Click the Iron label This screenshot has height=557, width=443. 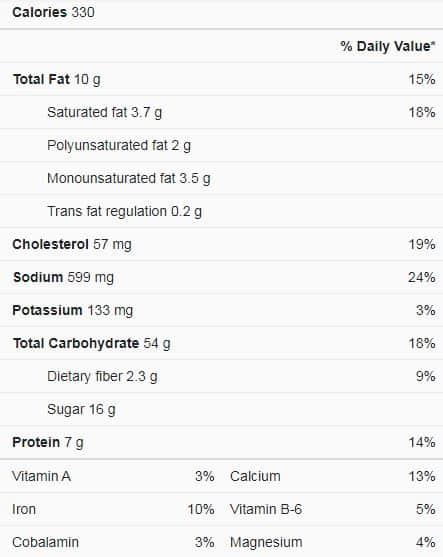coord(24,509)
